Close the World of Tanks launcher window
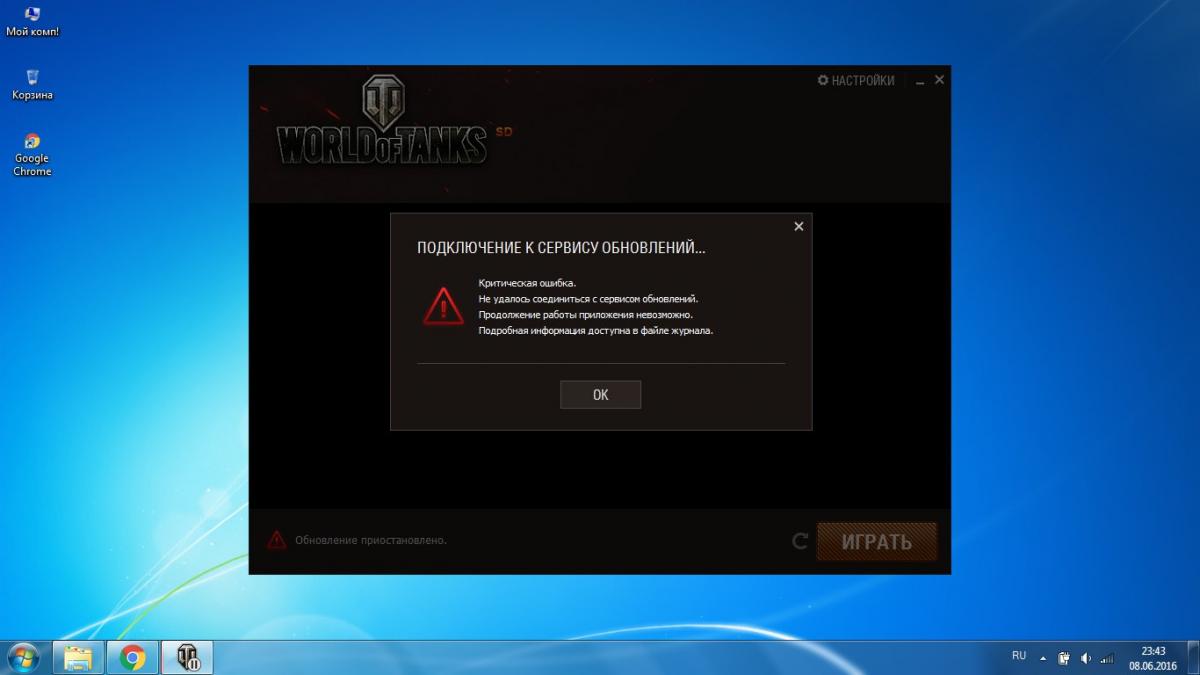 [939, 80]
